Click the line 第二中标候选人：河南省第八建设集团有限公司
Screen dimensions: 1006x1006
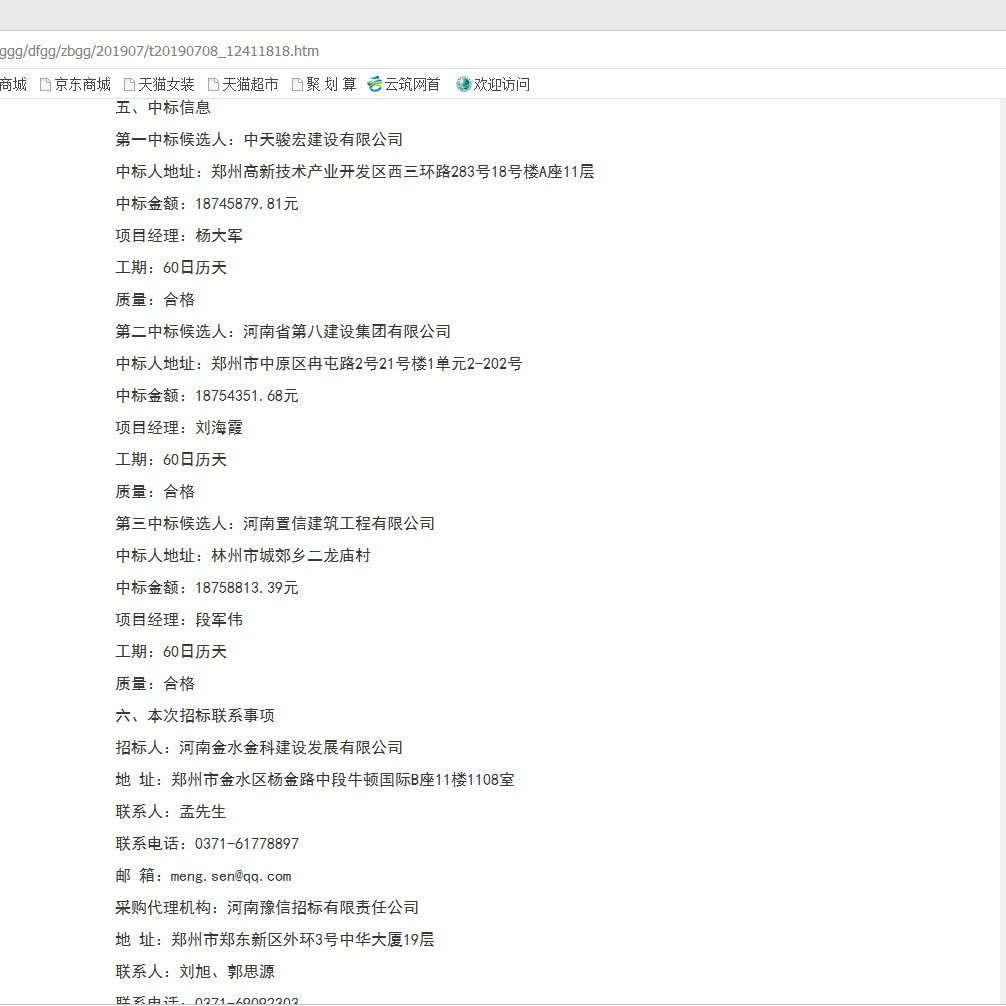[283, 331]
